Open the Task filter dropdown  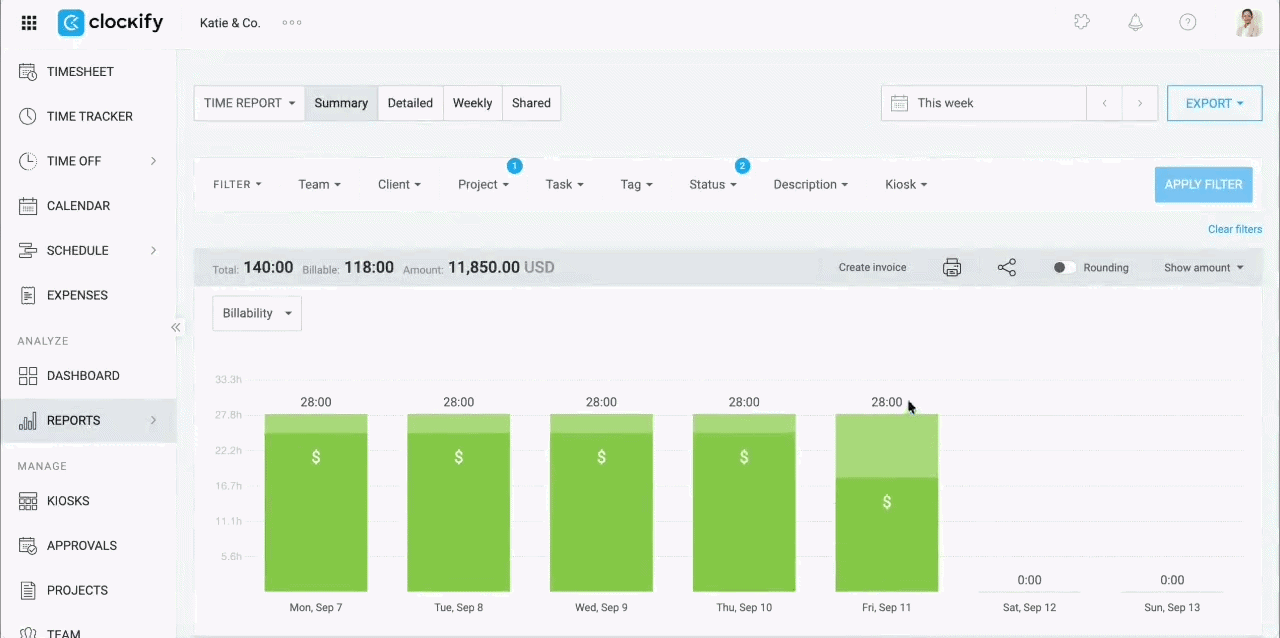(x=564, y=184)
